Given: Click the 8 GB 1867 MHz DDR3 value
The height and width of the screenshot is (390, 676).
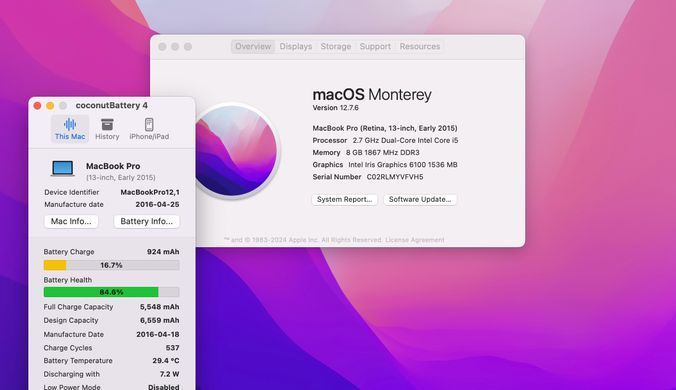Looking at the screenshot, I should tap(382, 153).
